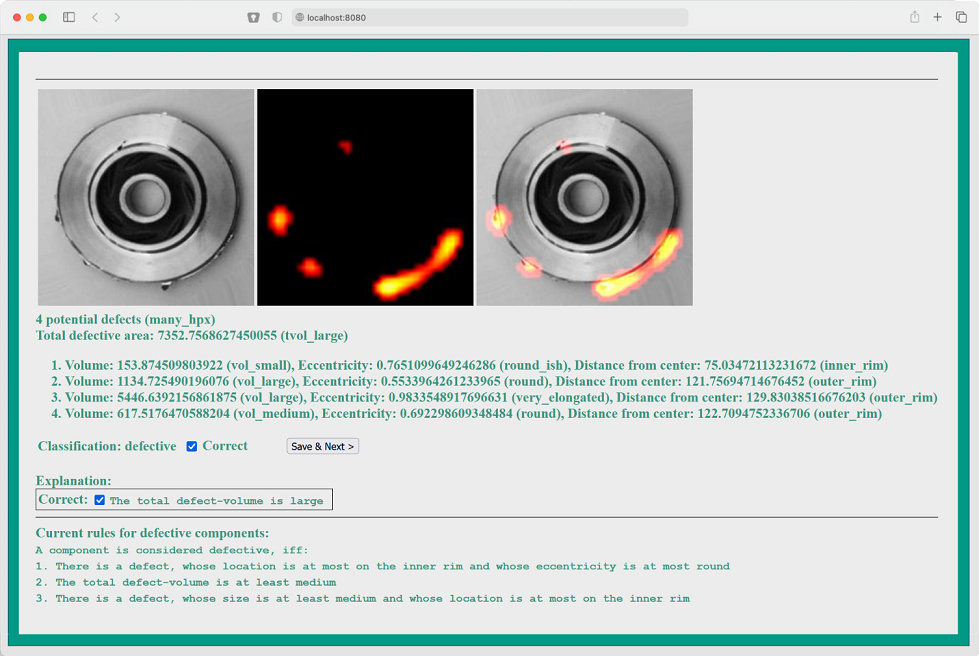
Task: Click the localhost:8080 address bar
Action: (490, 17)
